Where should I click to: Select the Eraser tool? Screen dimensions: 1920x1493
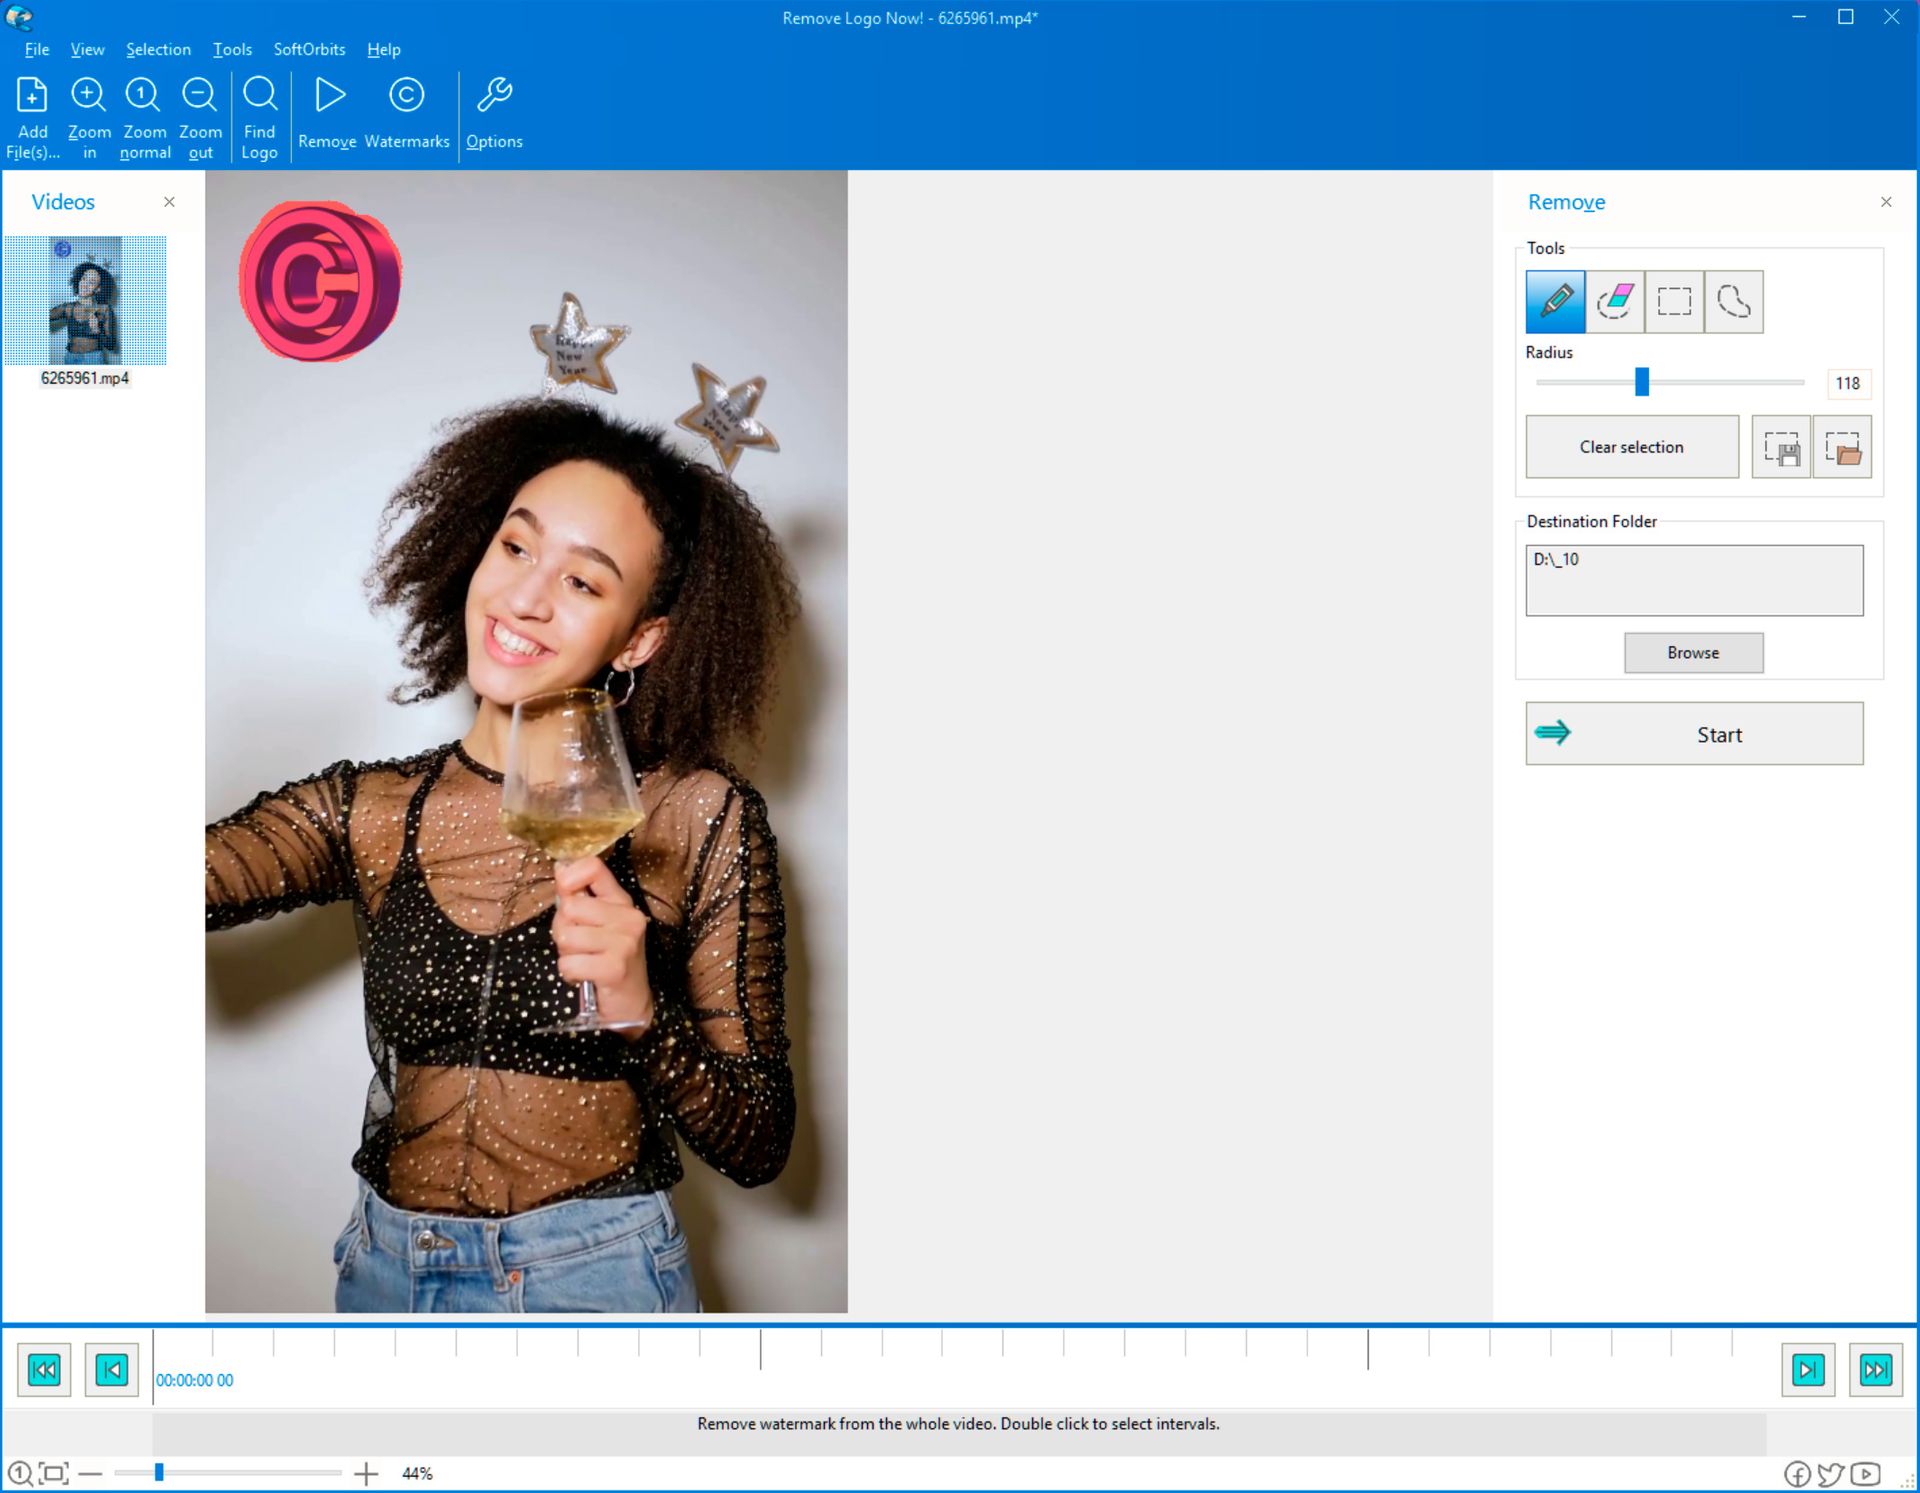[1613, 299]
